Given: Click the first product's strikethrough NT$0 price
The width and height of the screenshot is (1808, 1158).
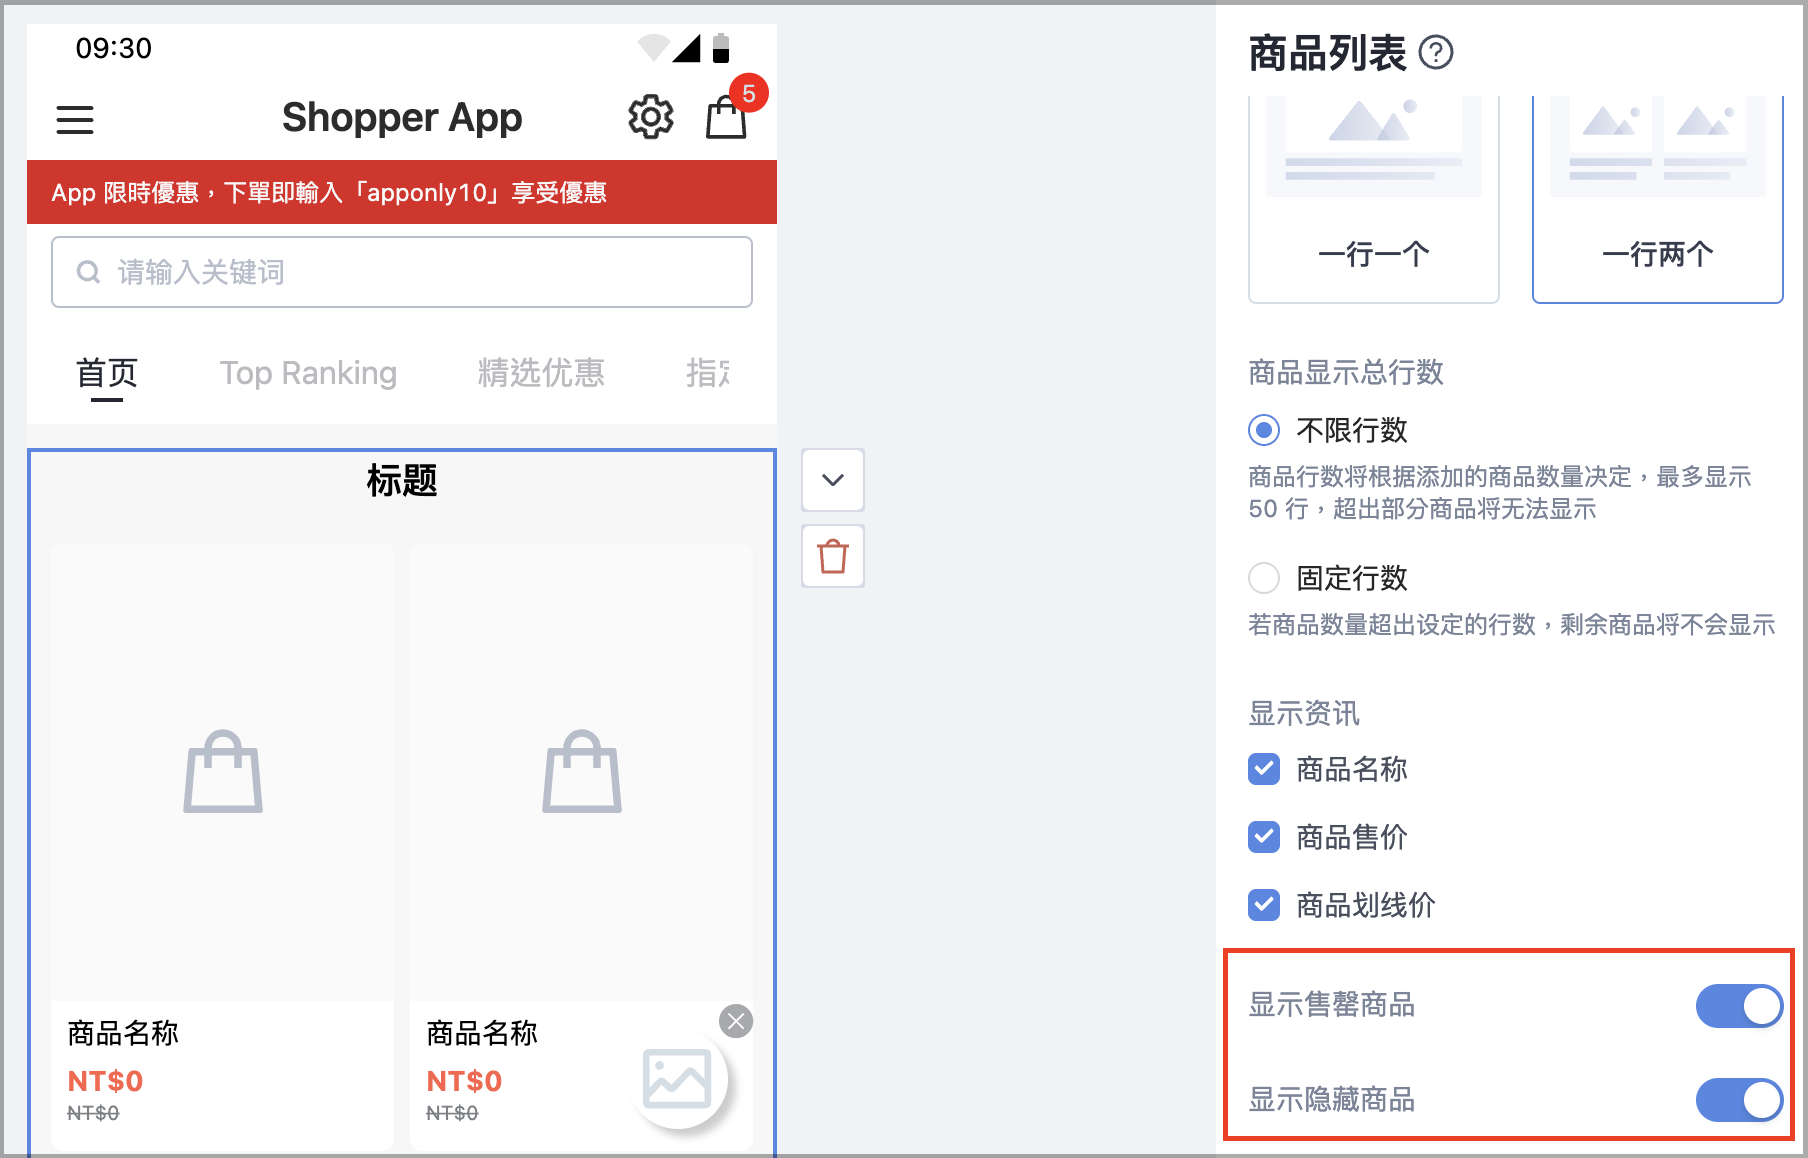Looking at the screenshot, I should [93, 1113].
